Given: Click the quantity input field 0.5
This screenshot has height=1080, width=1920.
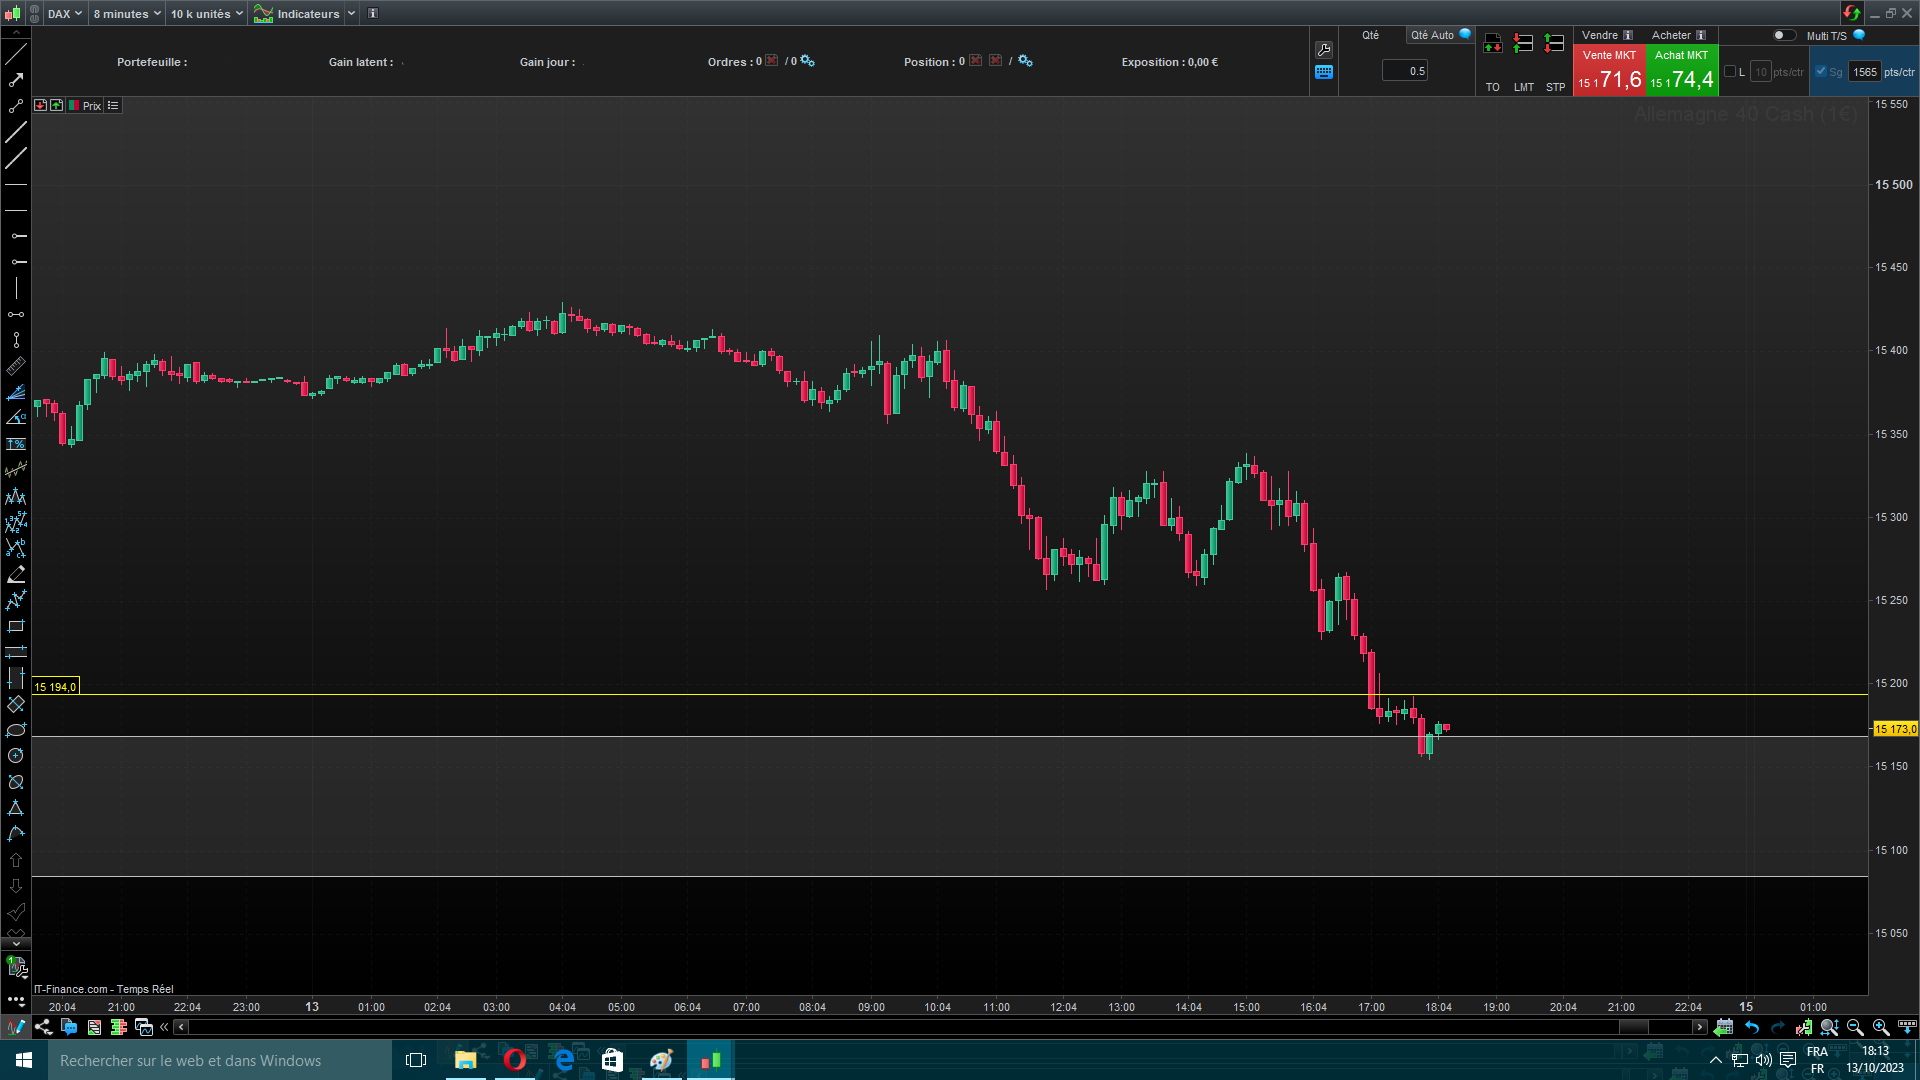Looking at the screenshot, I should [1405, 71].
